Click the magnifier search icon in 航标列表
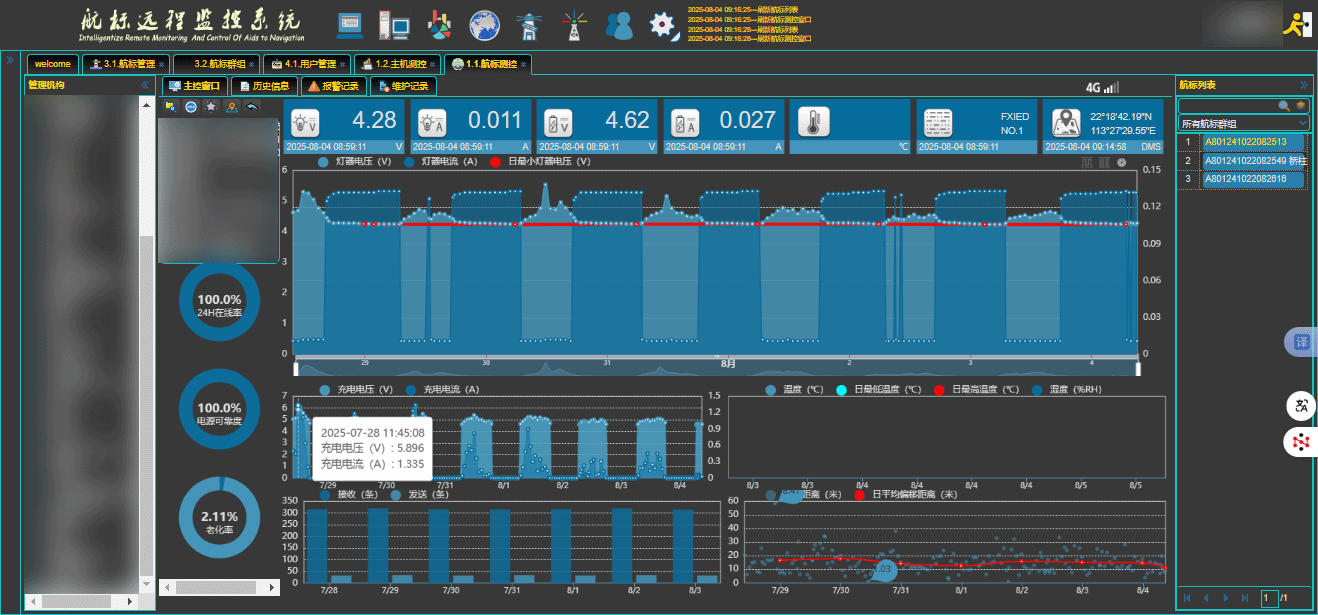 (1284, 106)
